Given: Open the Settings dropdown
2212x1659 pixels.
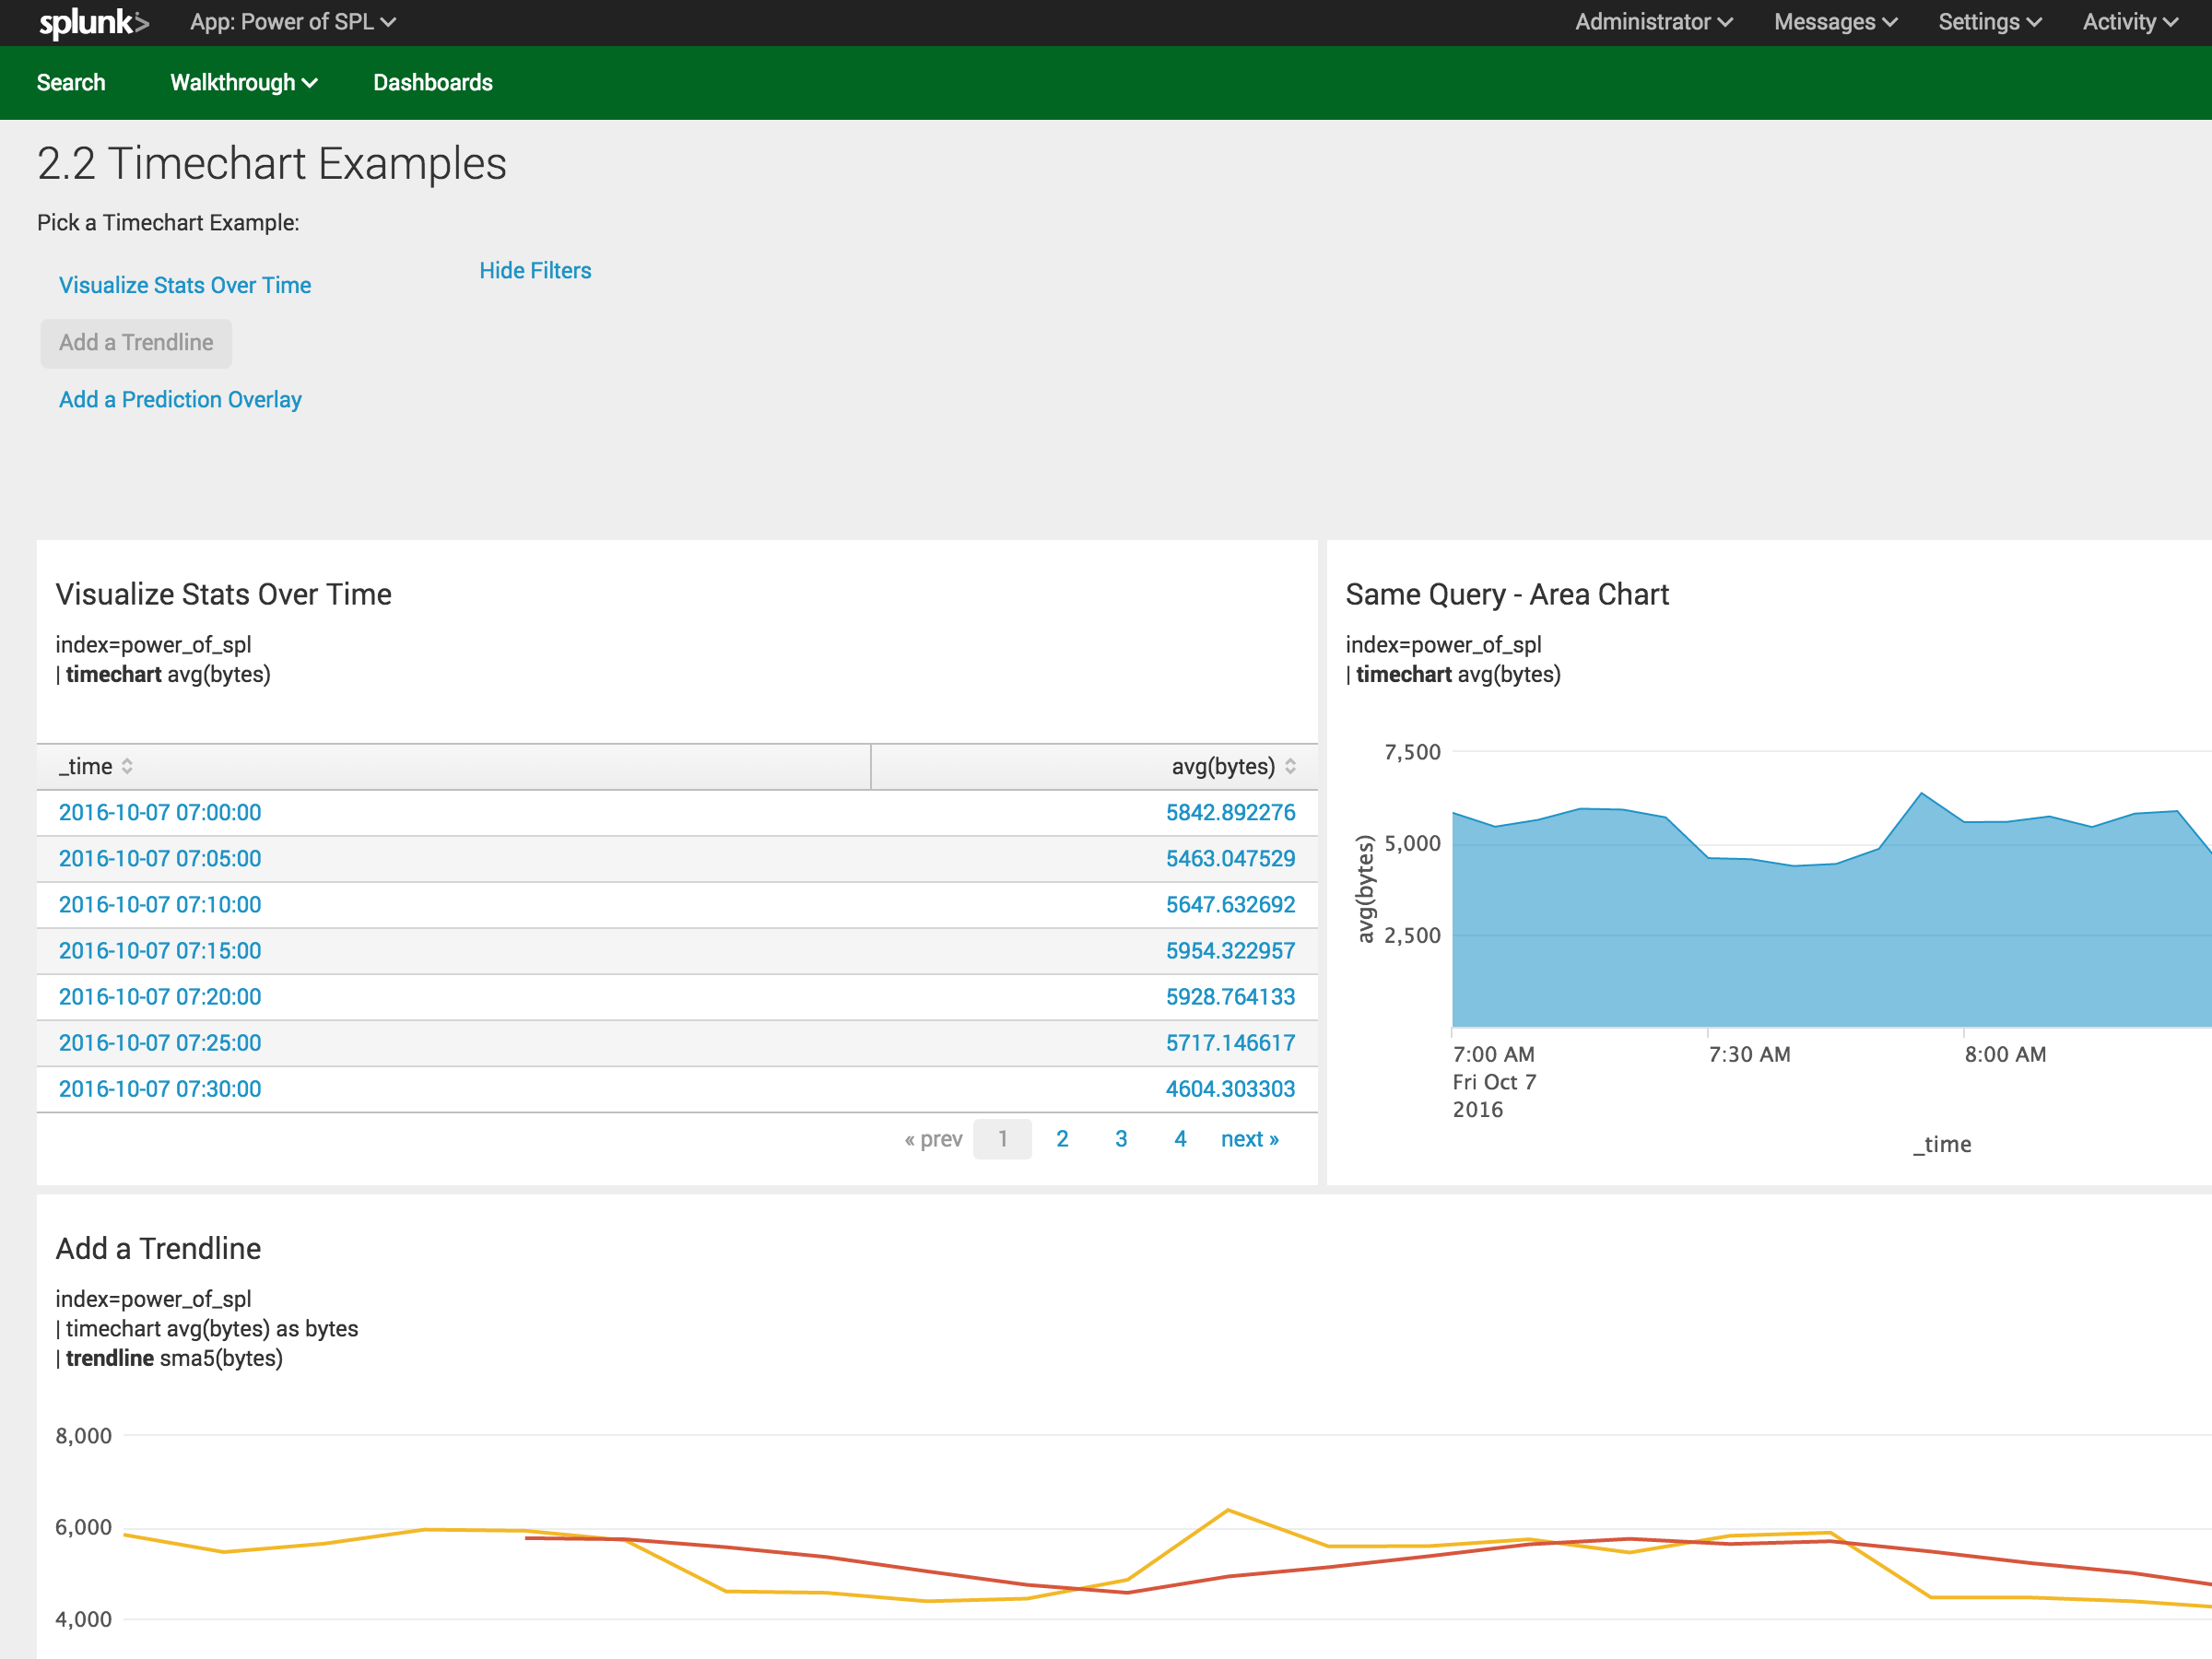Looking at the screenshot, I should point(1989,22).
